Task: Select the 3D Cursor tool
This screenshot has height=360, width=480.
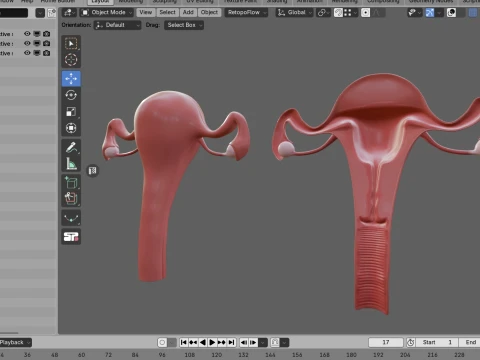Action: click(x=71, y=60)
